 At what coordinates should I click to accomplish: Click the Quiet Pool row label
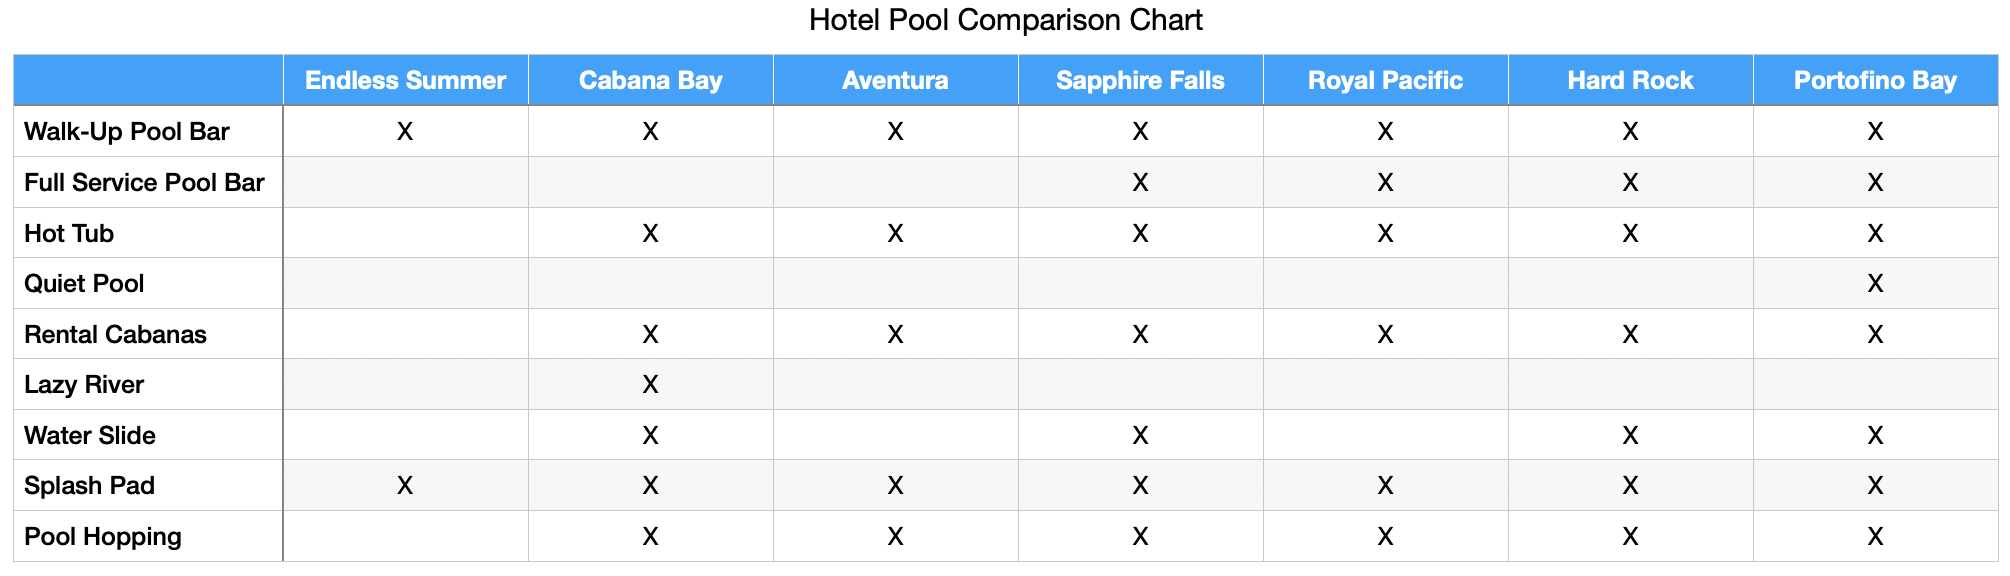click(x=84, y=283)
